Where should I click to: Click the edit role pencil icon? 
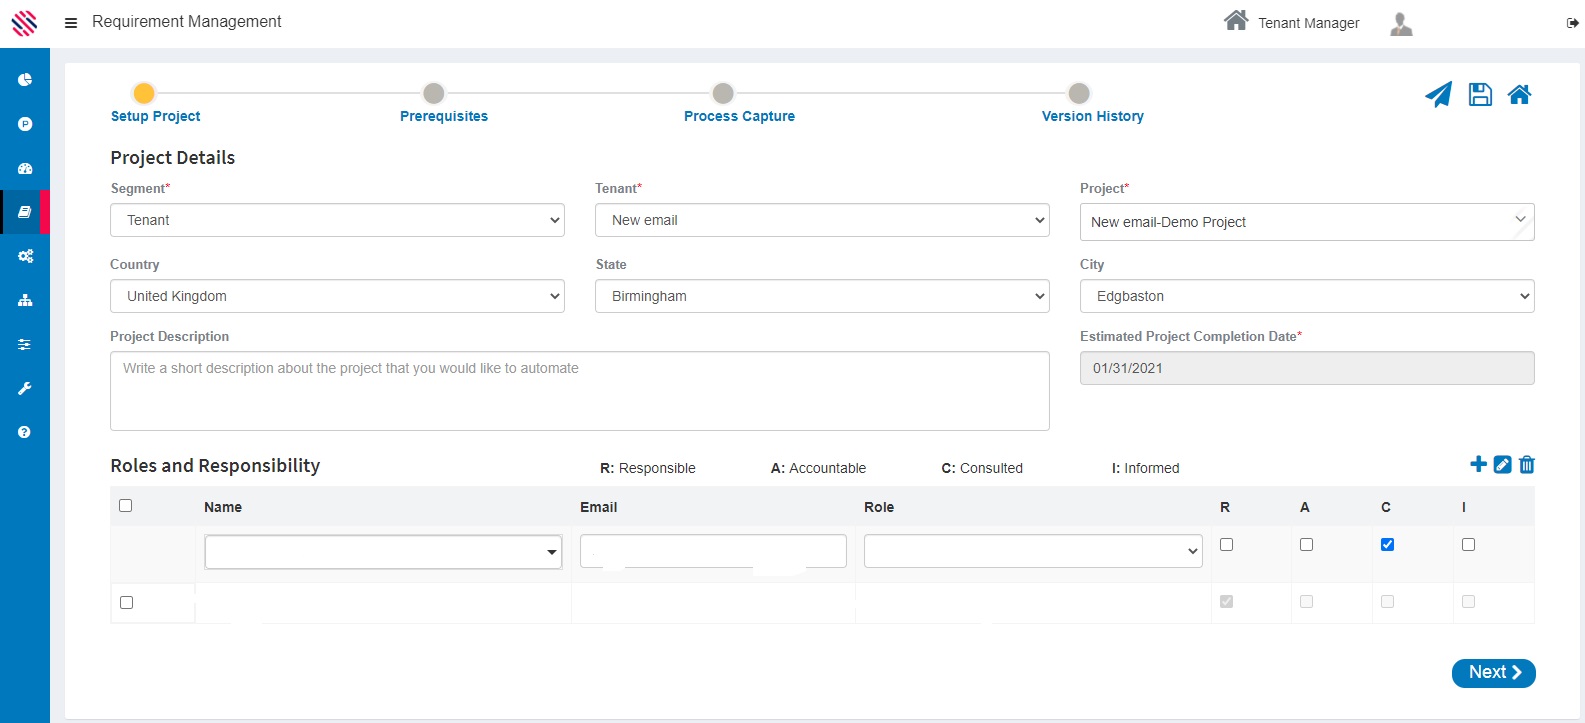(1502, 464)
